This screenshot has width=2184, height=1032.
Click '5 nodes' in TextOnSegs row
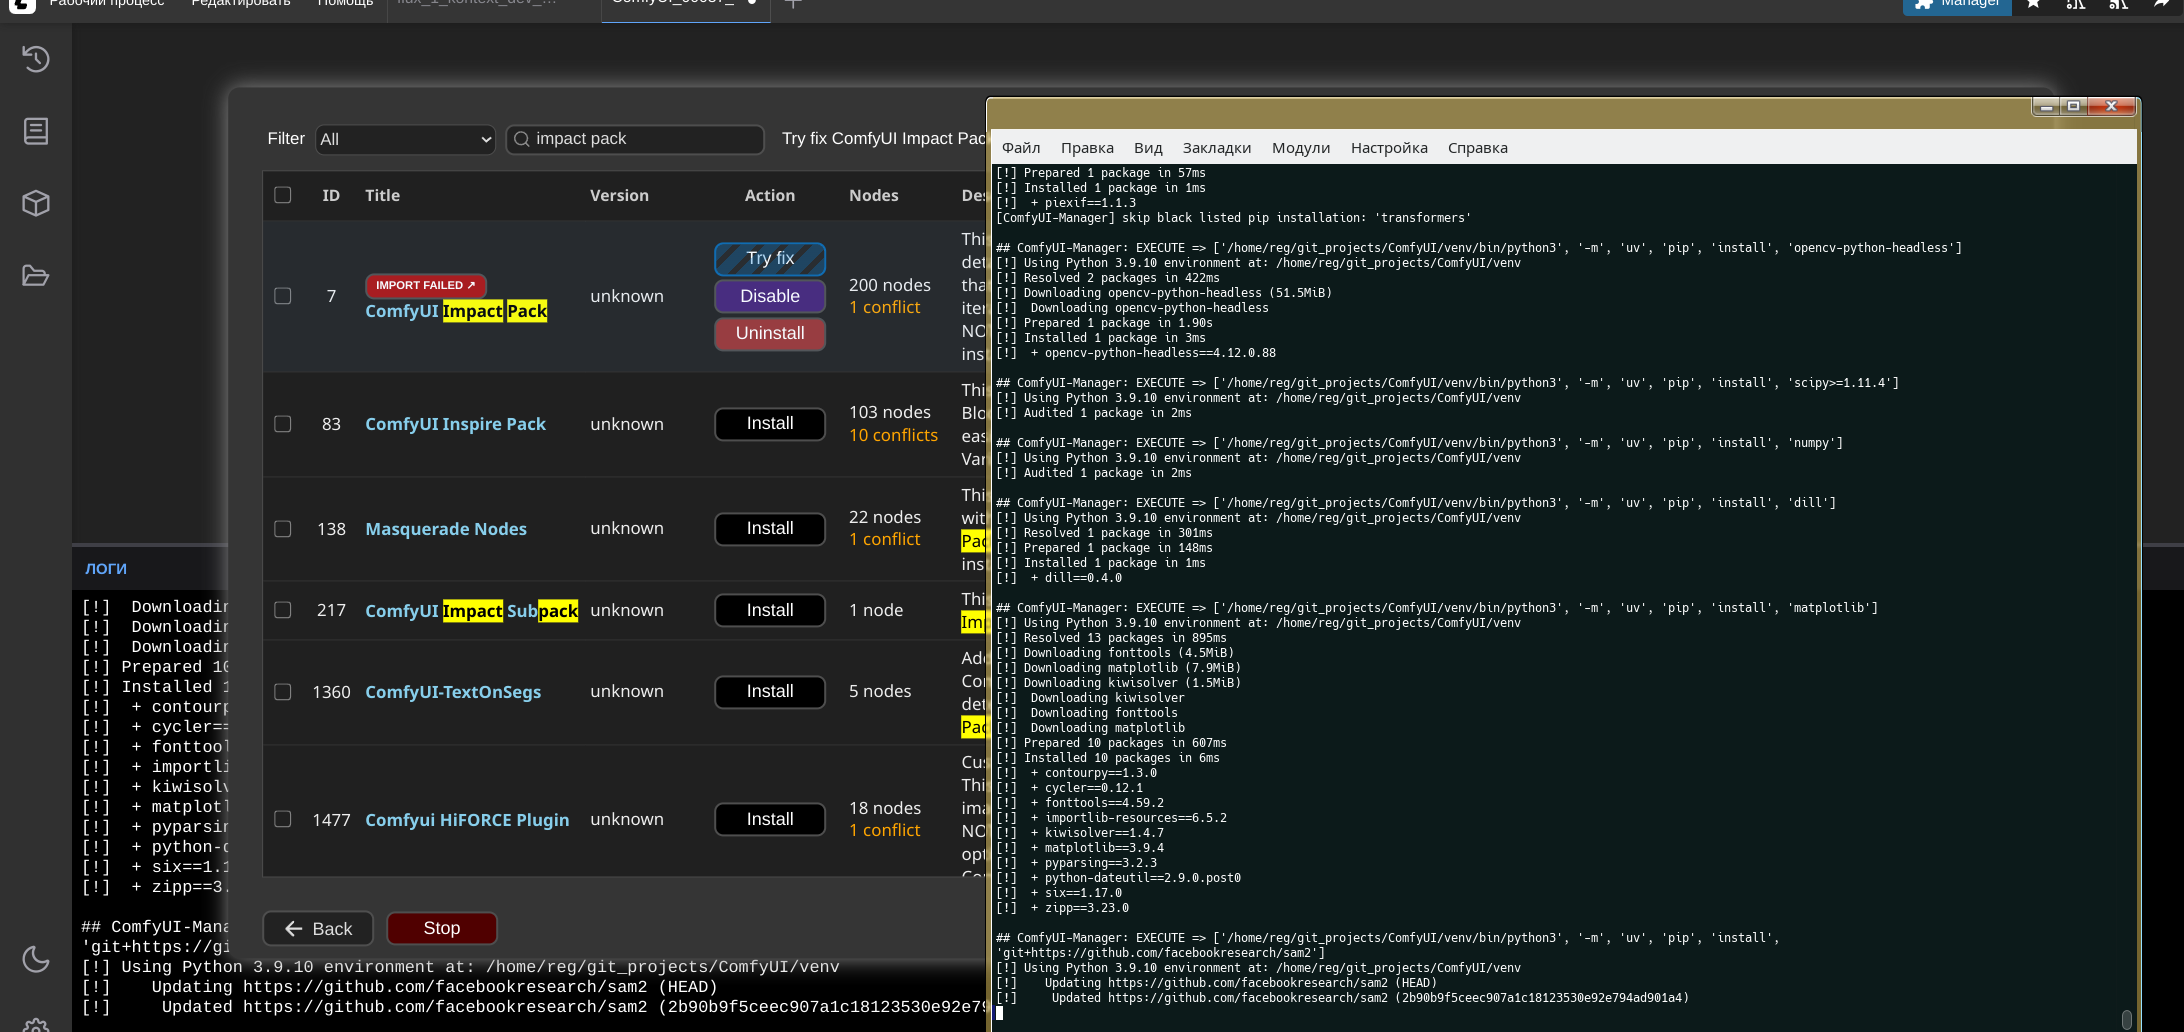click(x=880, y=691)
